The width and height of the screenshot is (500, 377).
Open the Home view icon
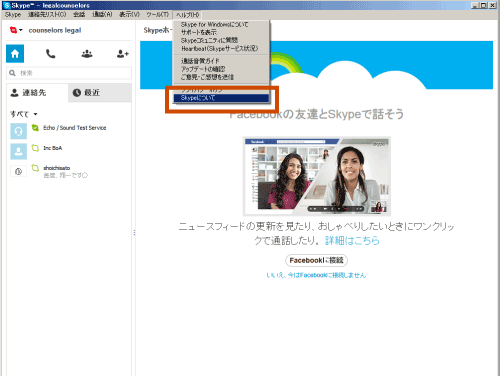15,54
